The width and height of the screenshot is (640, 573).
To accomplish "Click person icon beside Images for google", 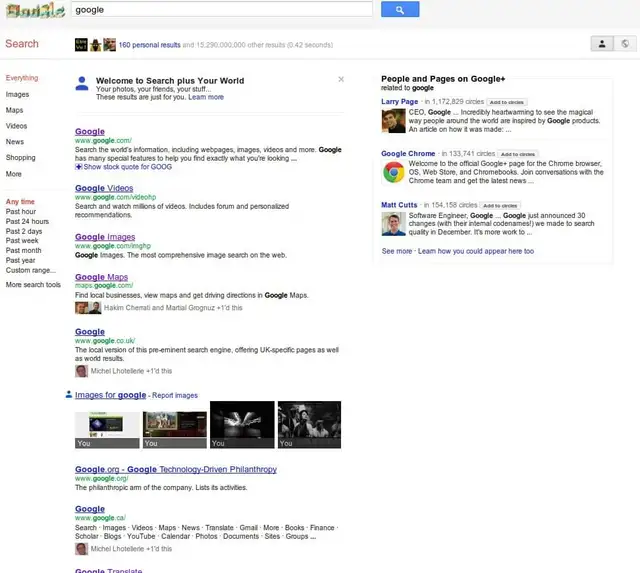I will point(69,395).
